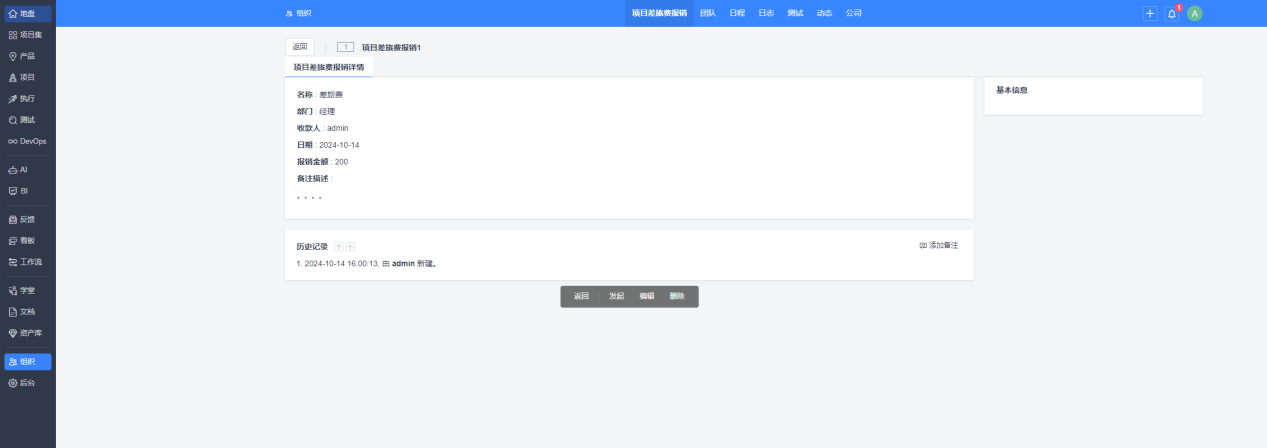Open 工作流 in the sidebar
This screenshot has height=448, width=1267.
tap(28, 261)
